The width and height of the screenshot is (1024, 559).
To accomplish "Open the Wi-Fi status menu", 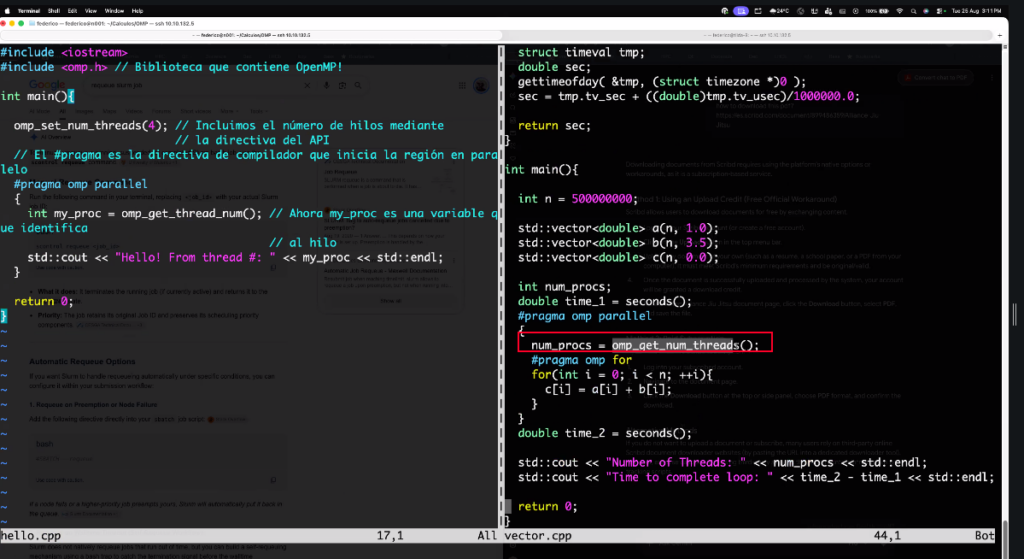I will point(899,10).
